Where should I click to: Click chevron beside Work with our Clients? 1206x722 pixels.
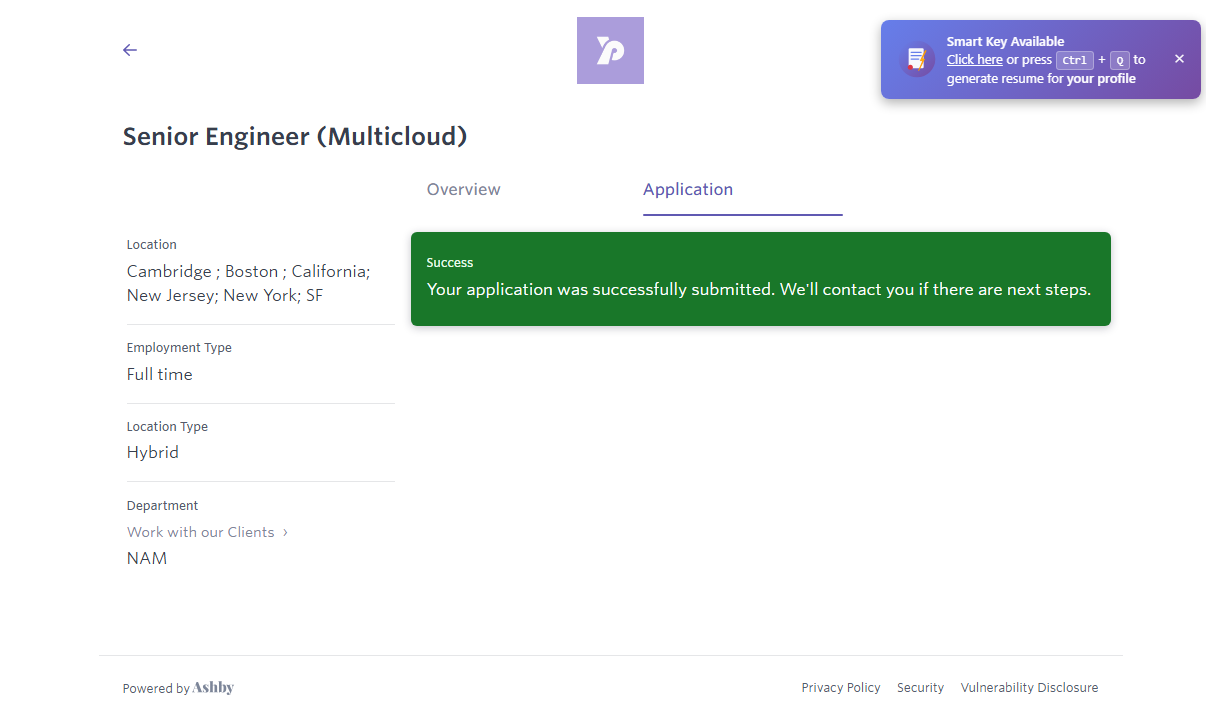pos(285,532)
